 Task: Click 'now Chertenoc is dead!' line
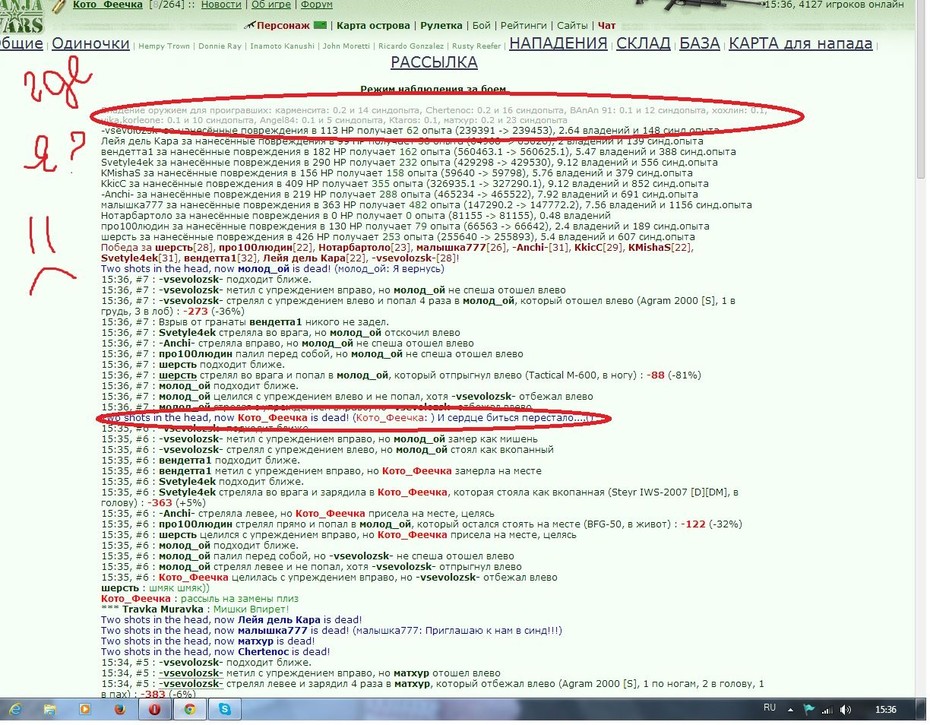215,651
